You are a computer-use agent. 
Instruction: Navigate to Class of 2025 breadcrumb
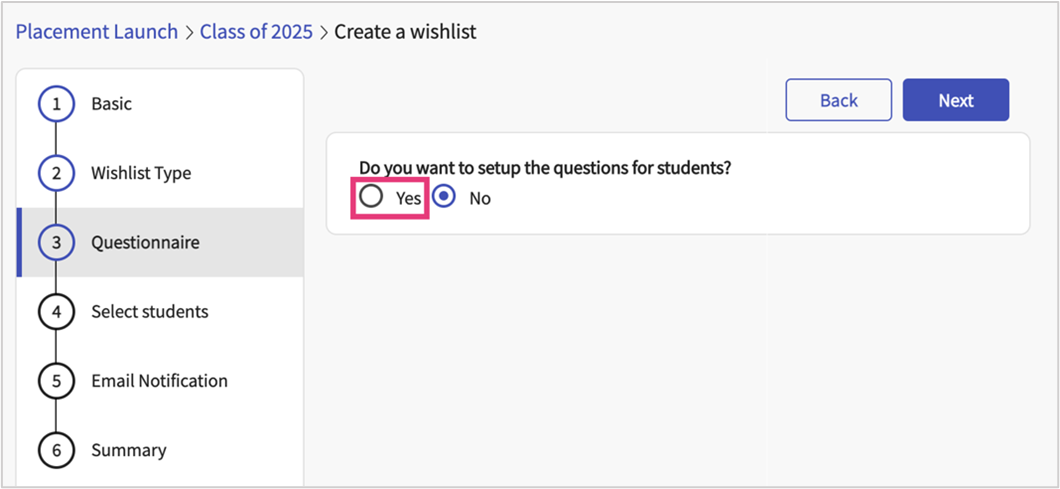[256, 32]
